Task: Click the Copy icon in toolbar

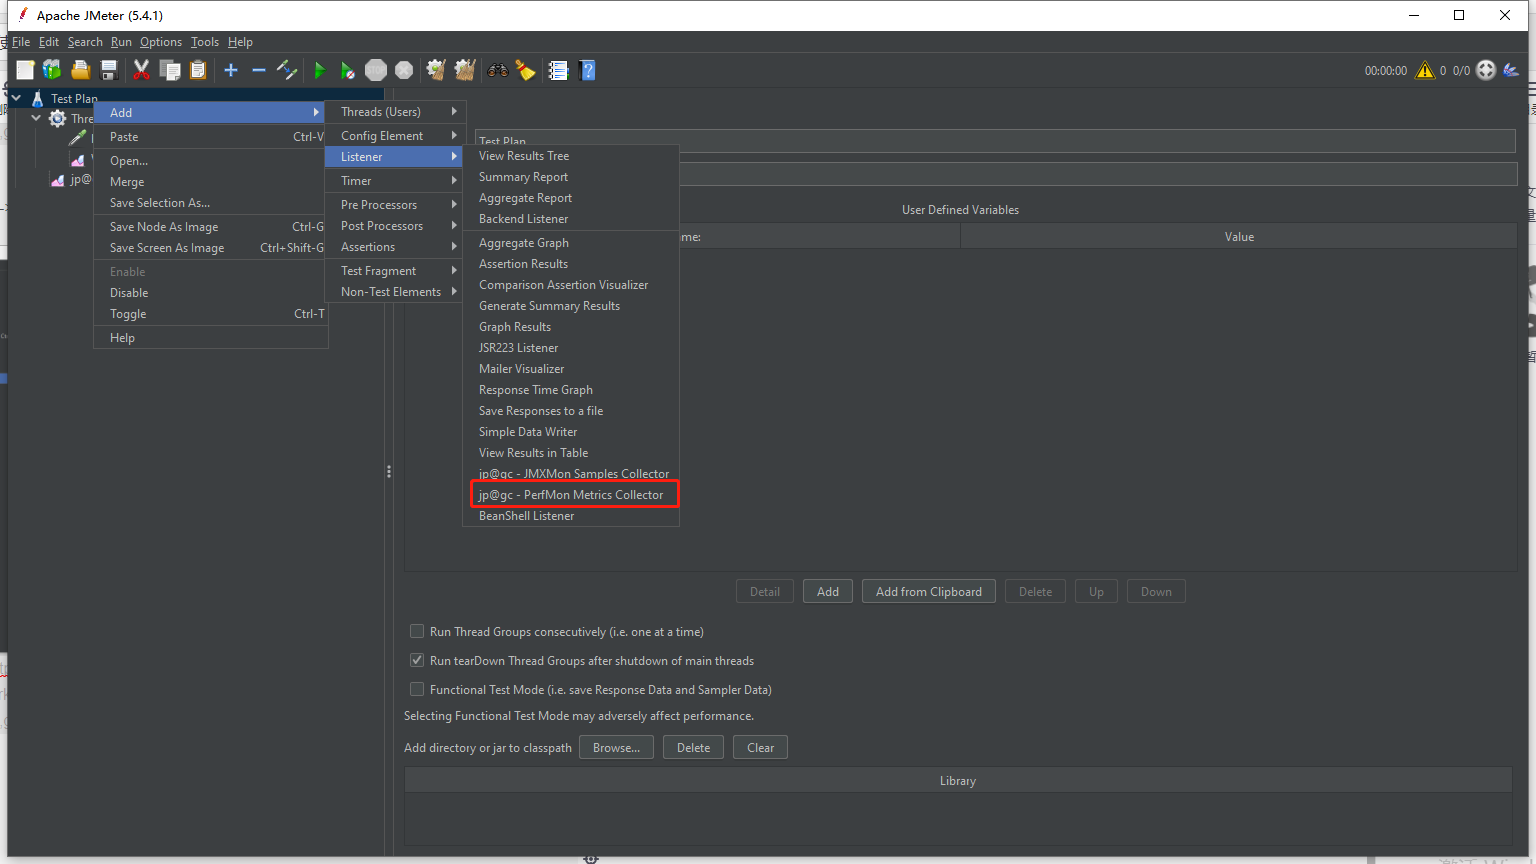Action: (170, 70)
